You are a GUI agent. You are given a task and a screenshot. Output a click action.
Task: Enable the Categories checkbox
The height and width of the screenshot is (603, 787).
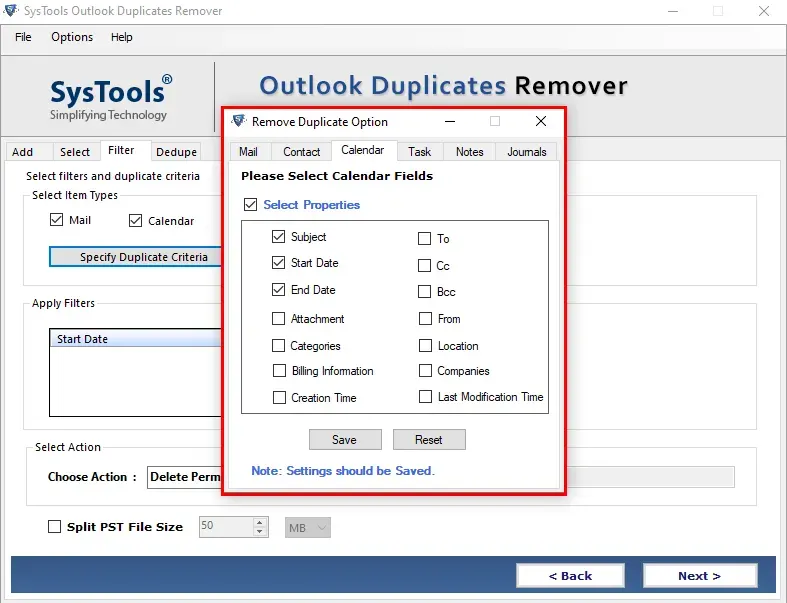coord(278,345)
